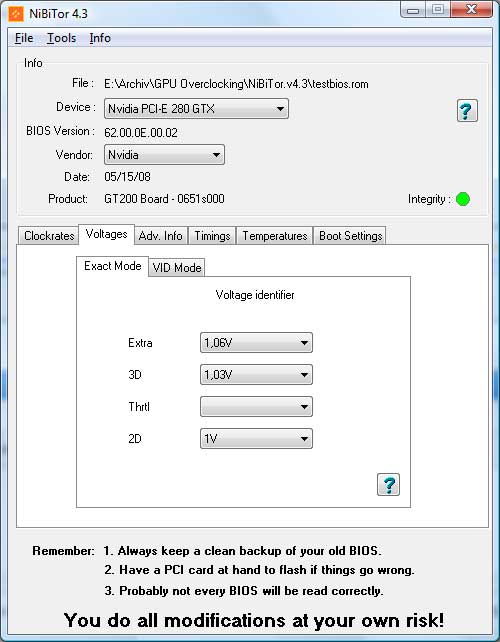Open help next to Device selector
The image size is (500, 642).
467,111
